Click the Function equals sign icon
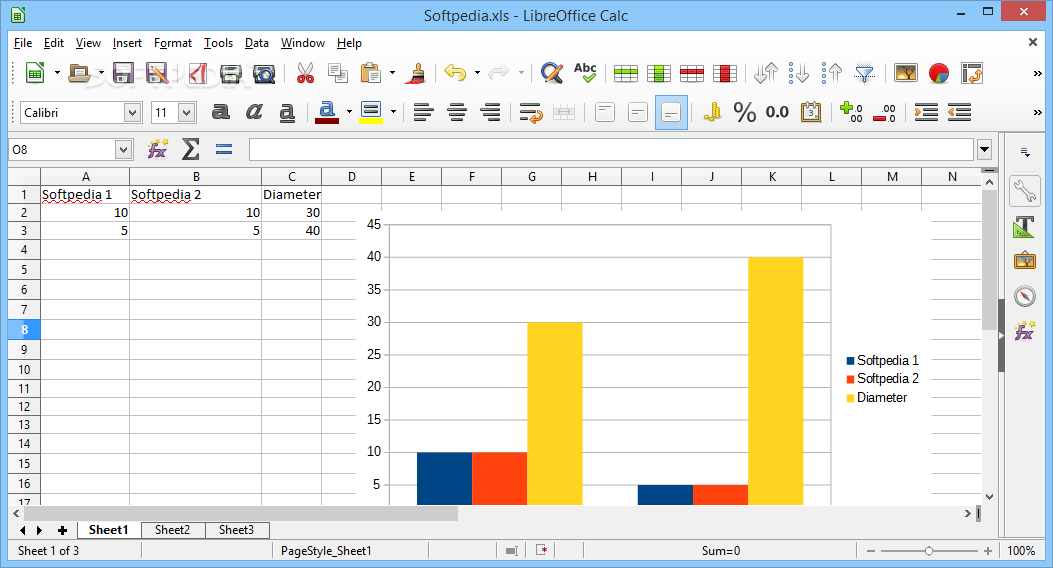The width and height of the screenshot is (1053, 568). [224, 149]
